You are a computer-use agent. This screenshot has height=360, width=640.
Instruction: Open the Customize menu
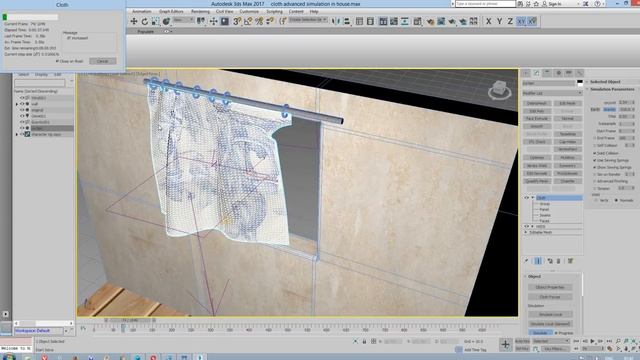pyautogui.click(x=249, y=11)
